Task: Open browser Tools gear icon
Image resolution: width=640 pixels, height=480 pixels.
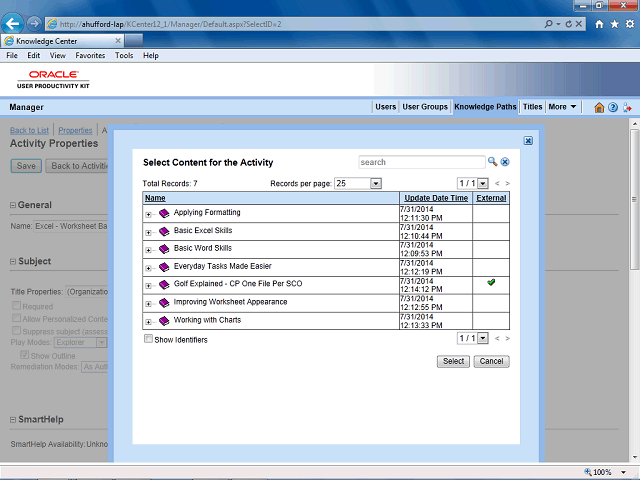Action: click(630, 24)
